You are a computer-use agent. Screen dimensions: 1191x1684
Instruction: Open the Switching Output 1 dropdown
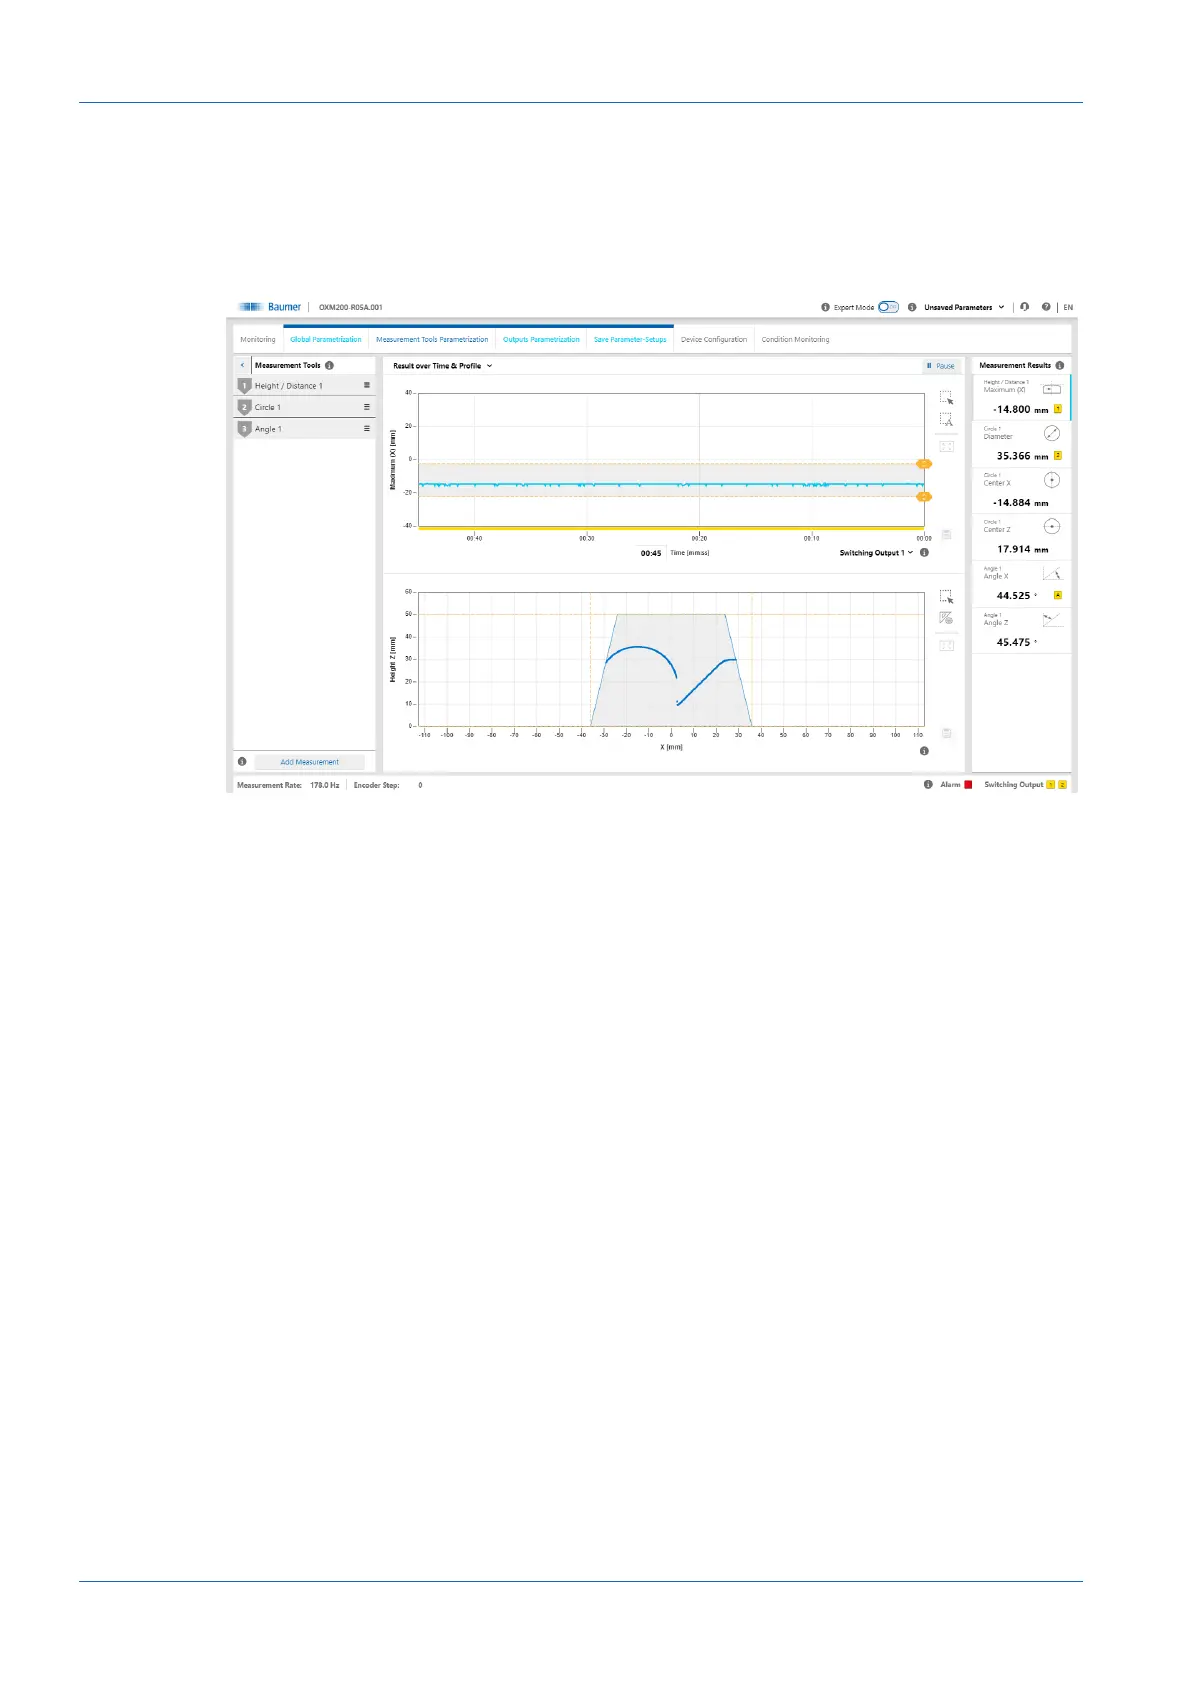876,553
